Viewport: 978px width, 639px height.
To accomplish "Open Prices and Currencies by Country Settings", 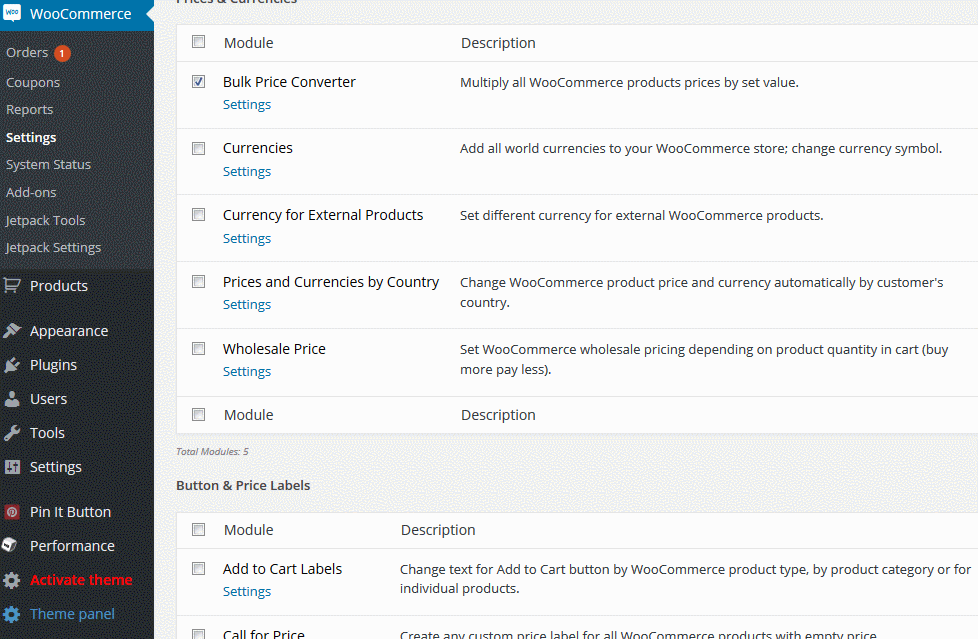I will click(247, 305).
